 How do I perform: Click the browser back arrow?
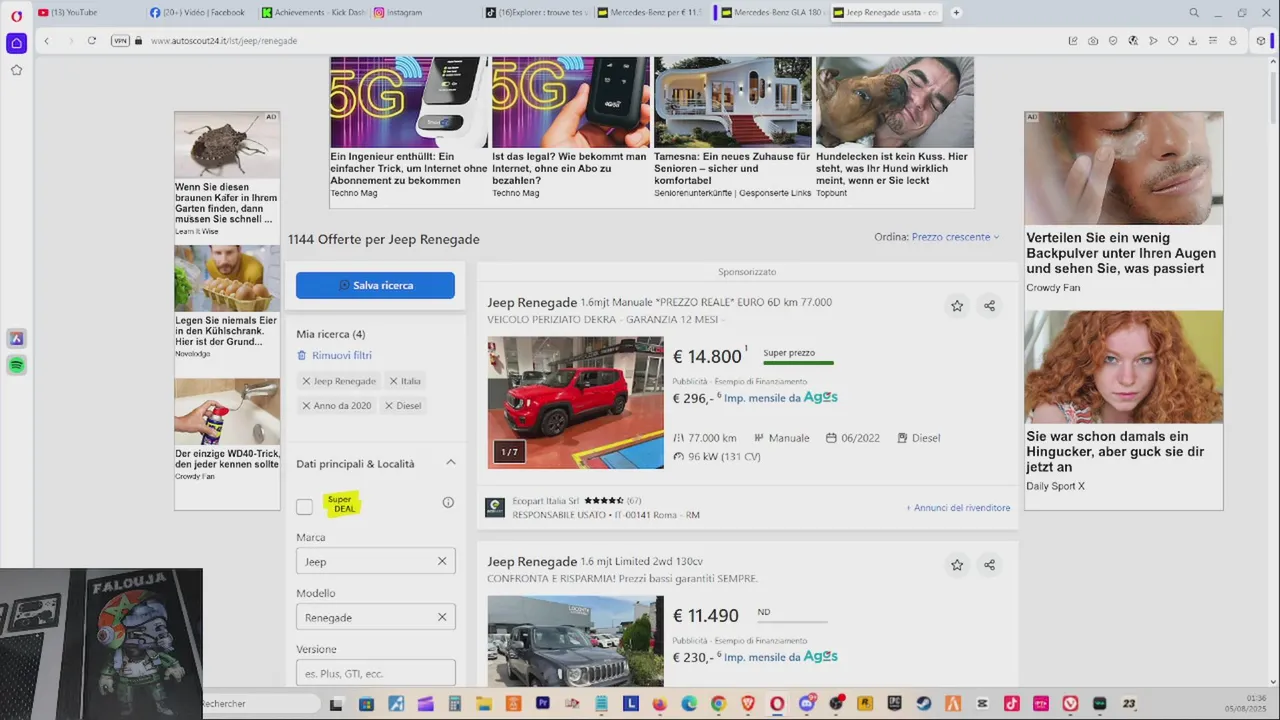tap(46, 41)
